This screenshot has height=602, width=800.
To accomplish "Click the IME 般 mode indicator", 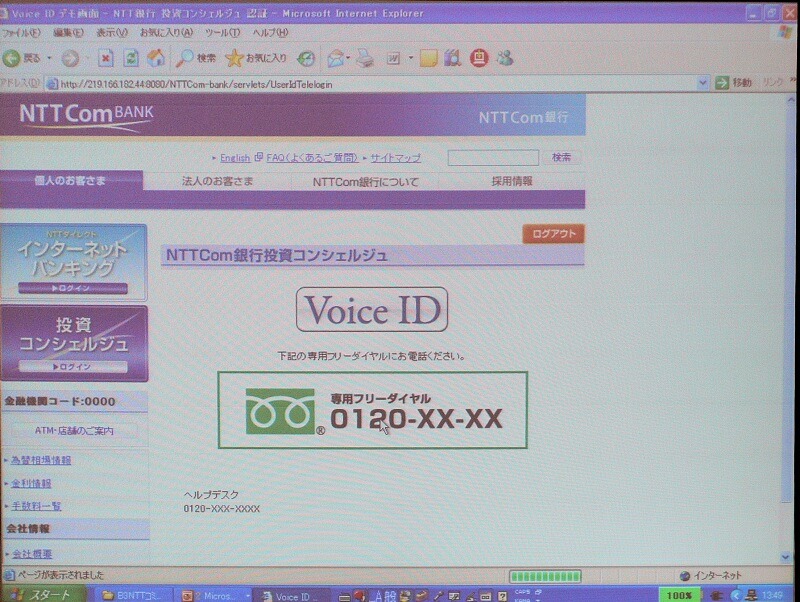I will coord(390,595).
